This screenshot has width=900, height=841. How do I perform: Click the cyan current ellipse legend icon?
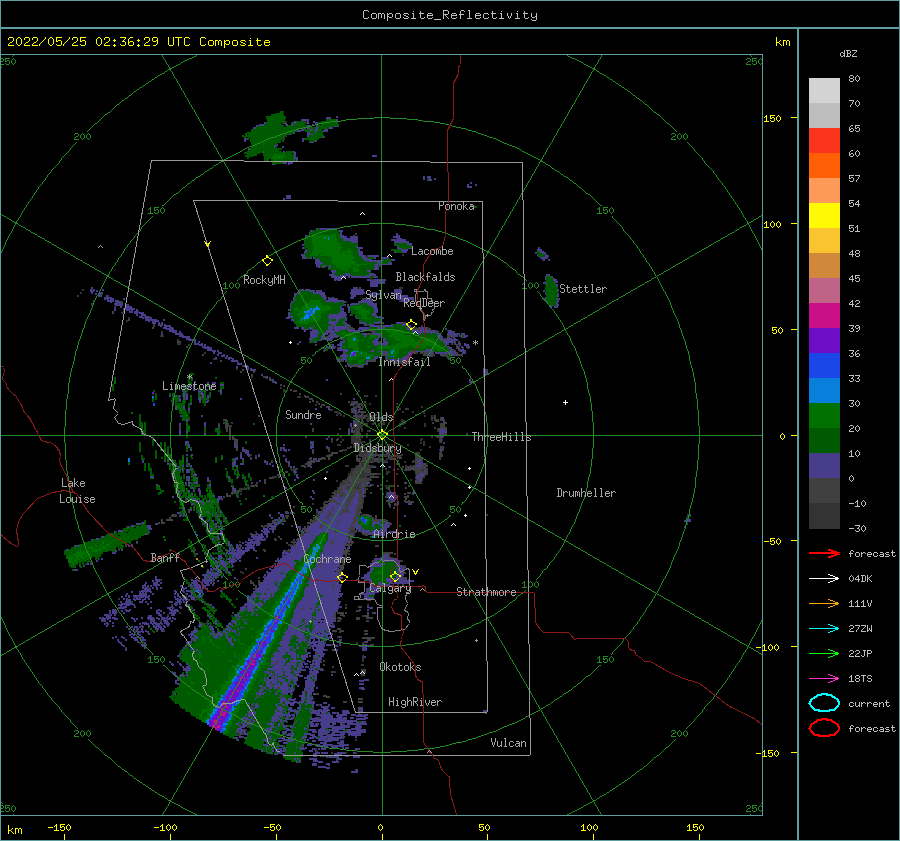tap(824, 703)
